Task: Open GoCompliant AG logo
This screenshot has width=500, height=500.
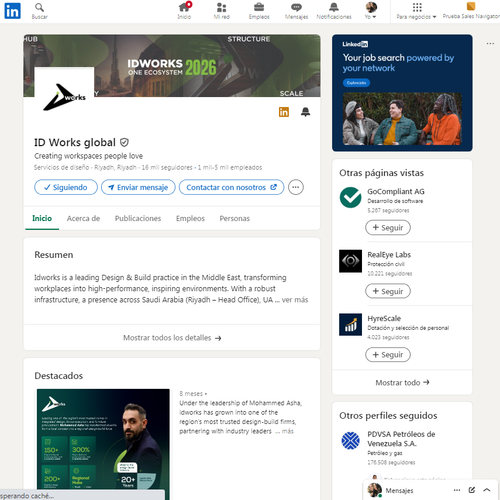Action: tap(350, 197)
